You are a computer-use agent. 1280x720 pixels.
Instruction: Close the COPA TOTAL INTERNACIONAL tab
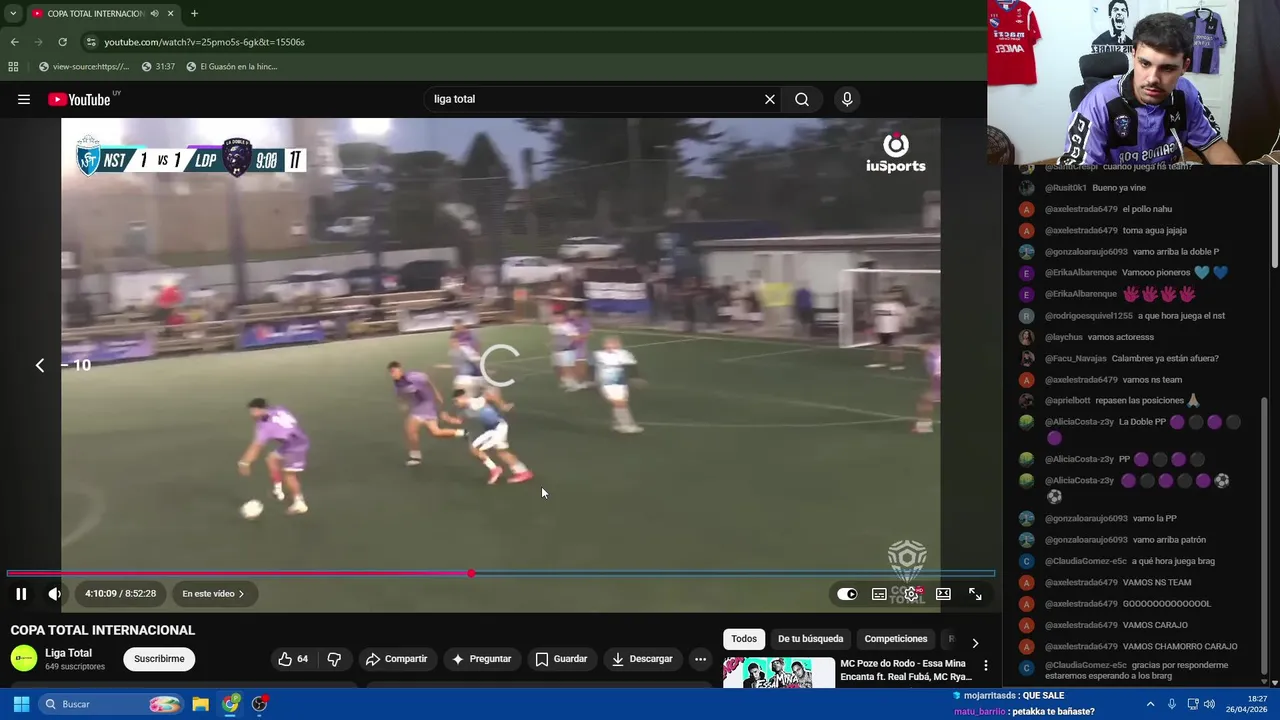[170, 14]
